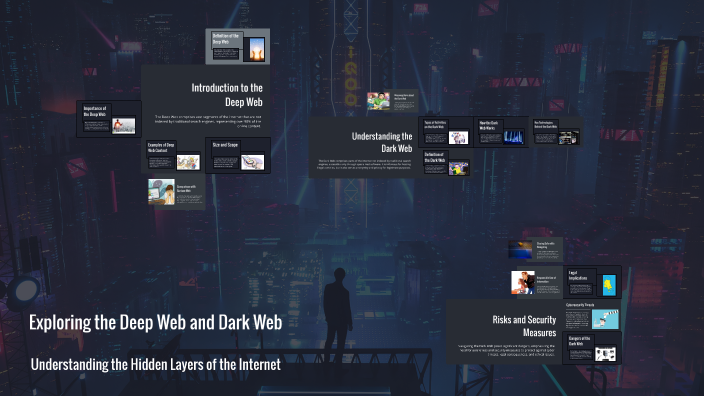
Task: Open the 'Comparison with Surface Web' slide
Action: click(176, 192)
